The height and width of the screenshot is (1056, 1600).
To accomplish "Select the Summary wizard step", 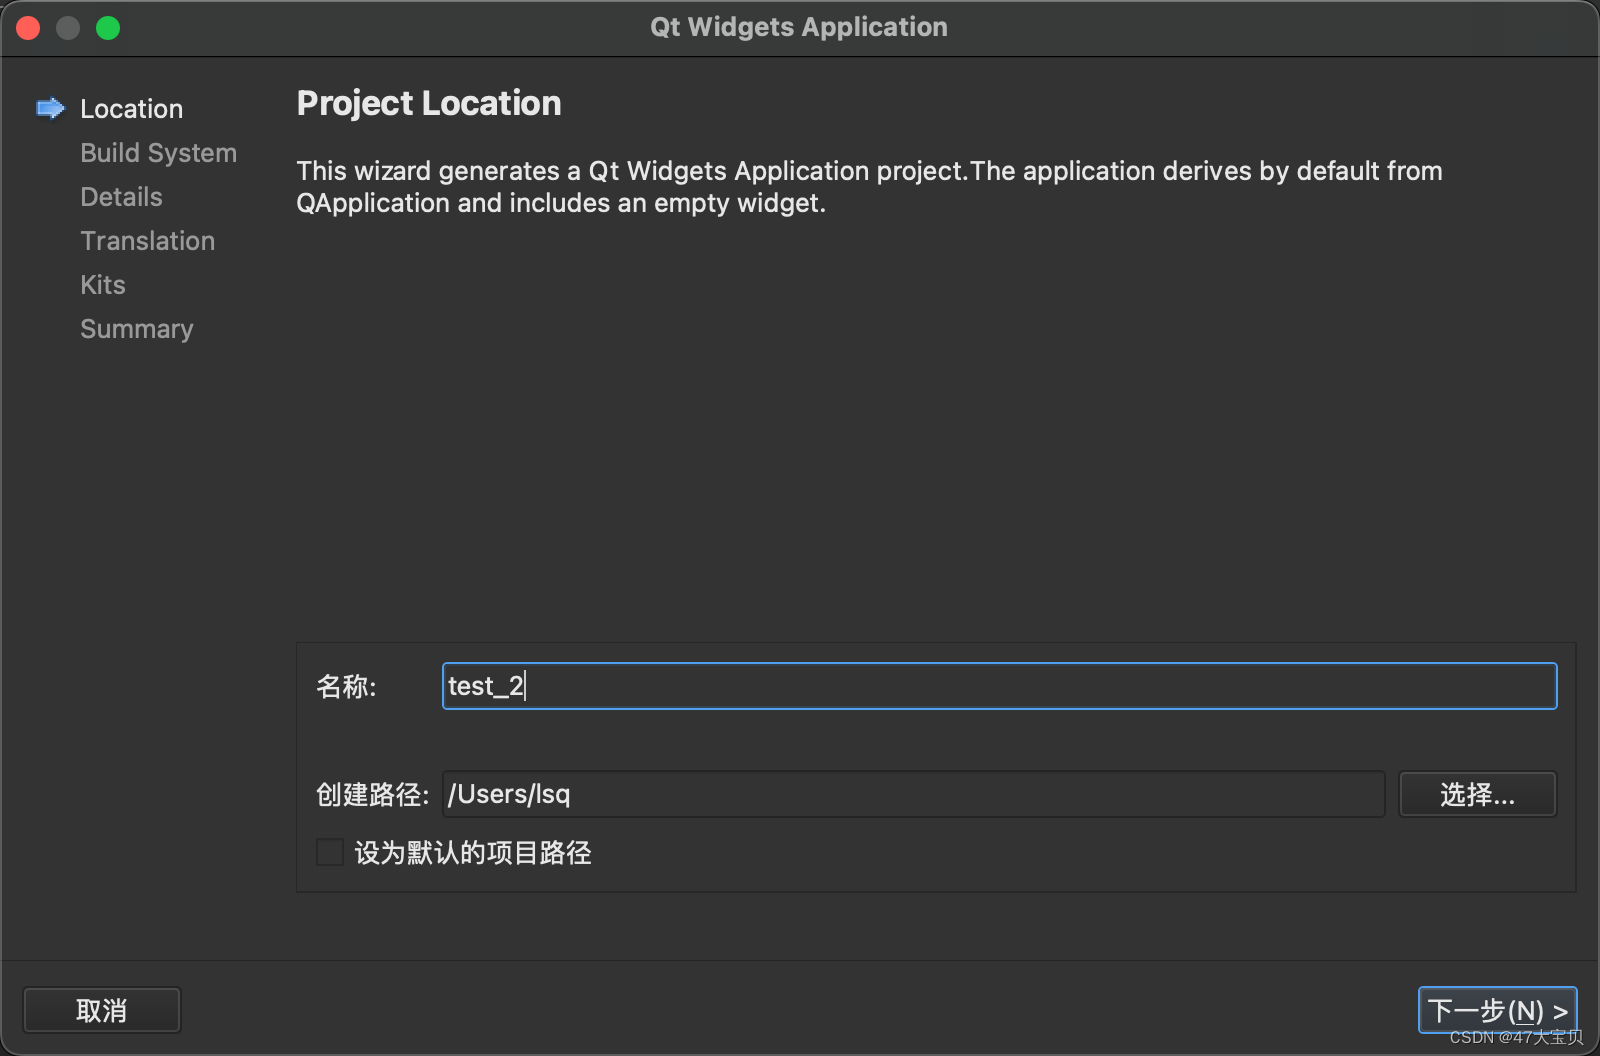I will [136, 329].
